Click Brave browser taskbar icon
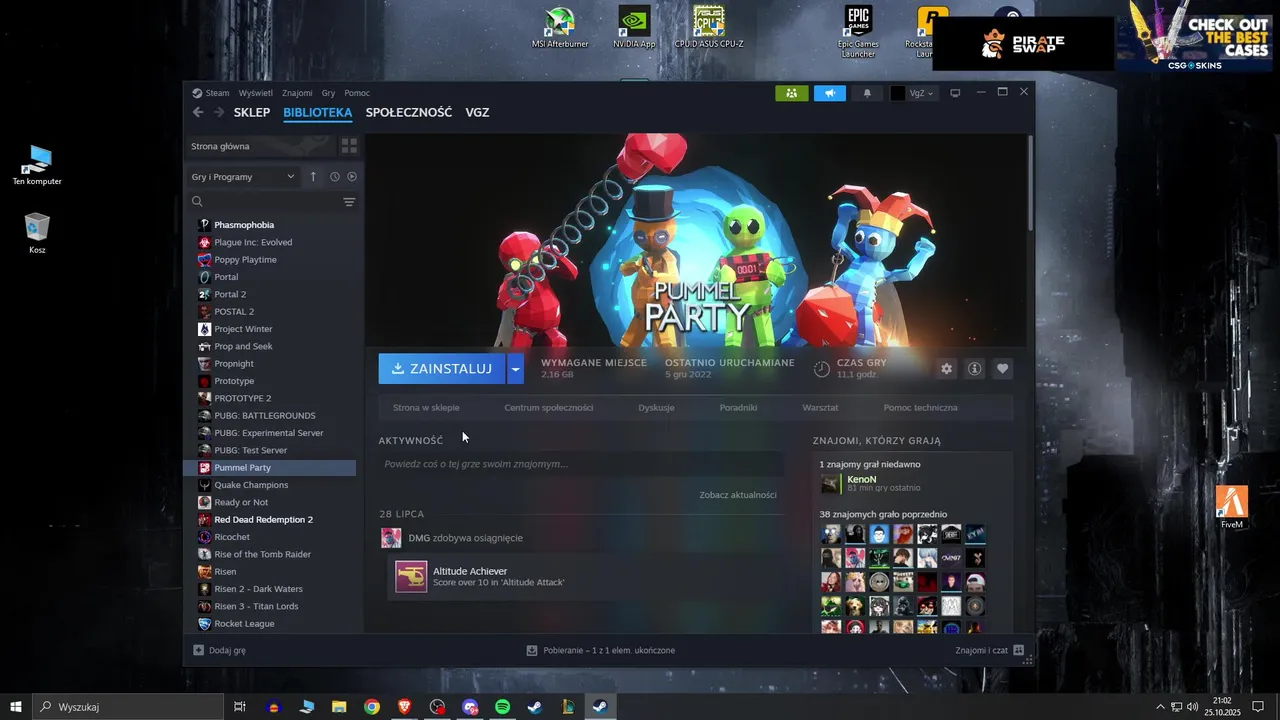 404,707
